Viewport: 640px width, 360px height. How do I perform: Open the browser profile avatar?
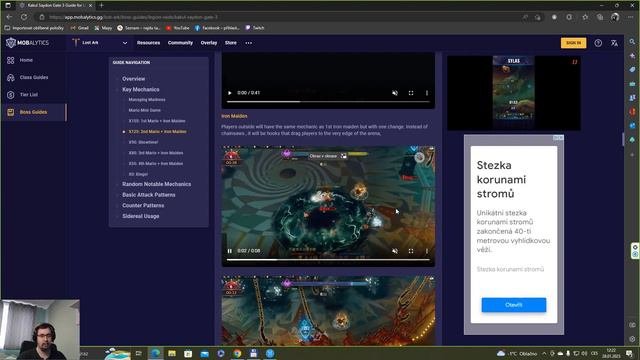pyautogui.click(x=615, y=17)
